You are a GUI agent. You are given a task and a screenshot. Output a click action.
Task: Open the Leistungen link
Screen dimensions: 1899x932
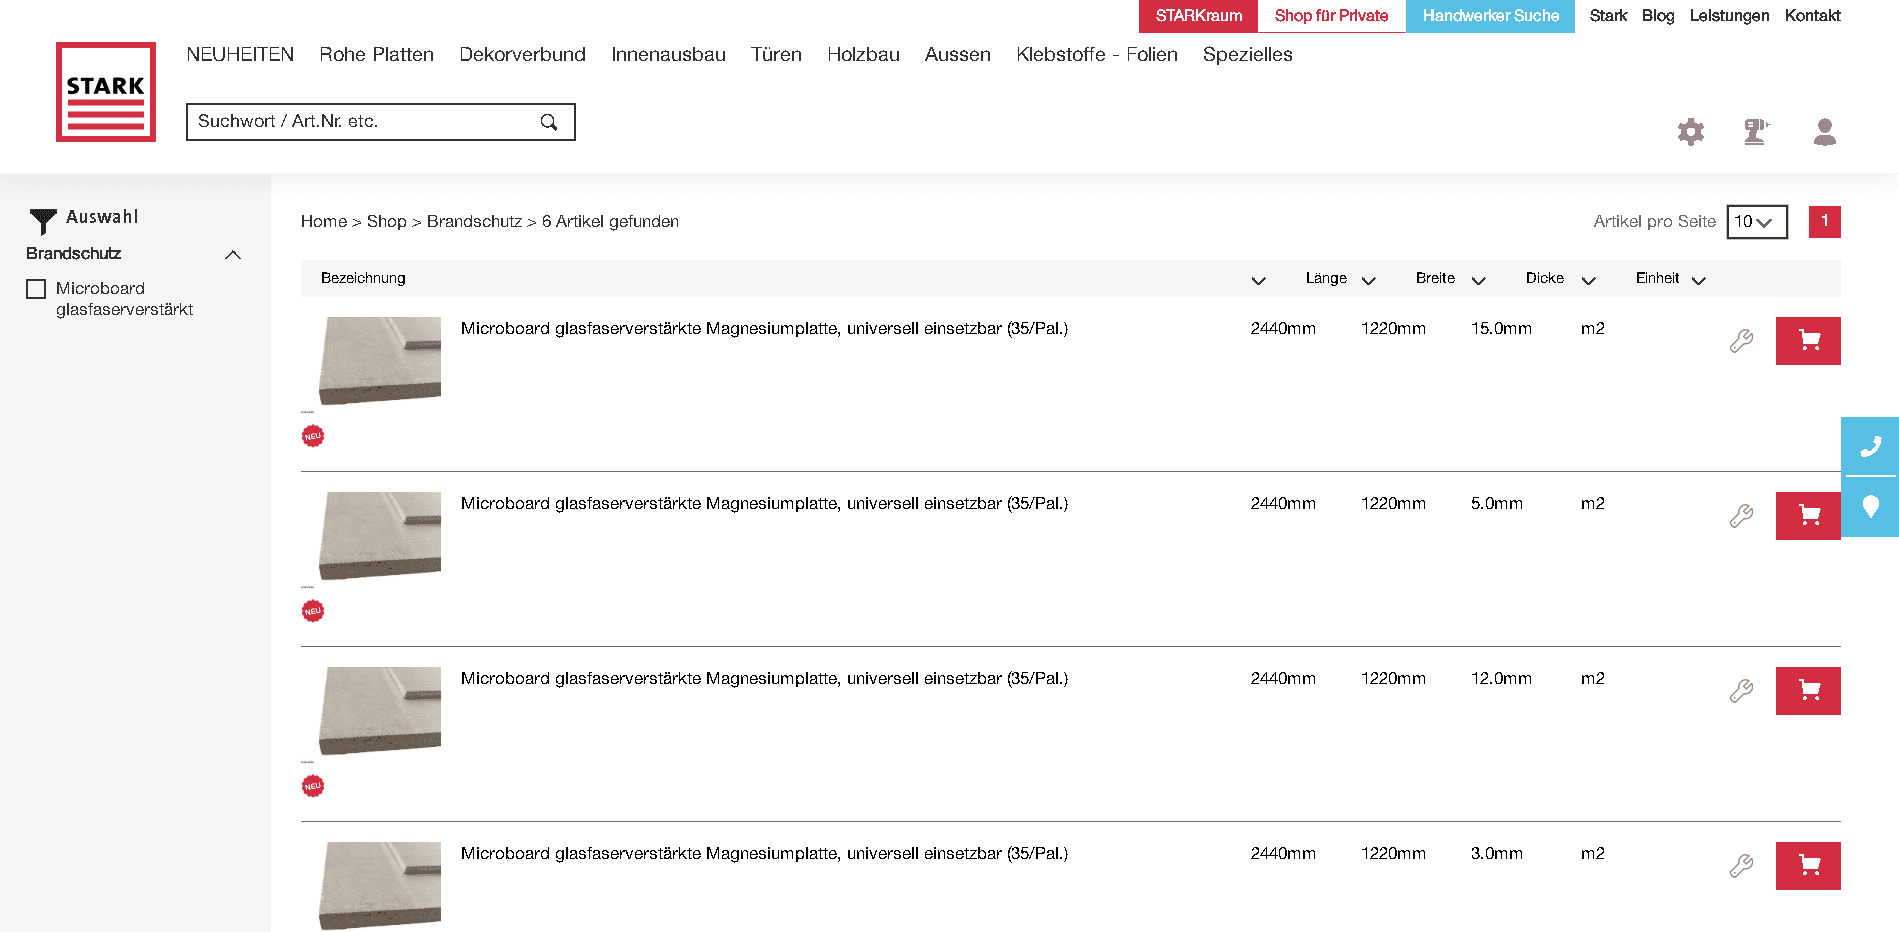pos(1729,16)
